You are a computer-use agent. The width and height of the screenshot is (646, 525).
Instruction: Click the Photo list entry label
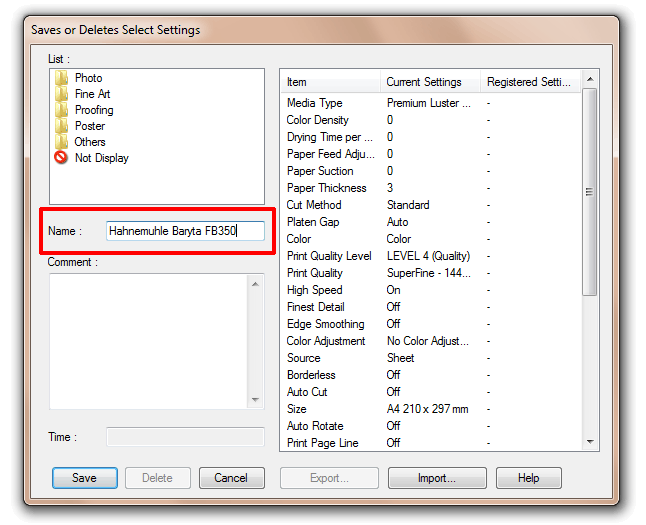(x=89, y=78)
